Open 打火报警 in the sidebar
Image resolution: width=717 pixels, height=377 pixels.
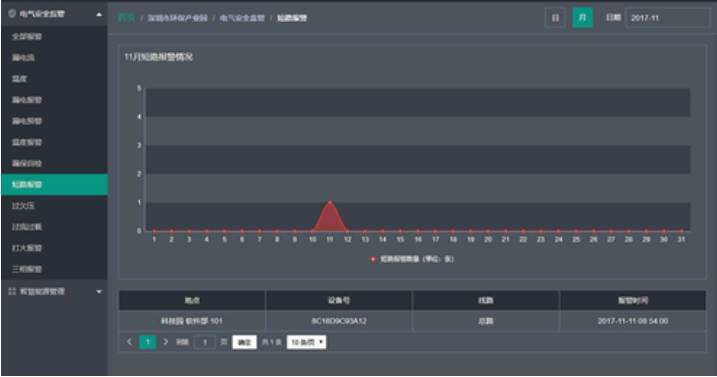point(27,248)
